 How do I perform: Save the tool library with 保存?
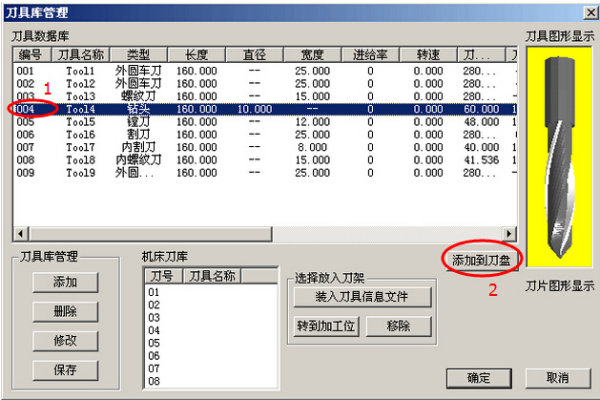[x=64, y=369]
